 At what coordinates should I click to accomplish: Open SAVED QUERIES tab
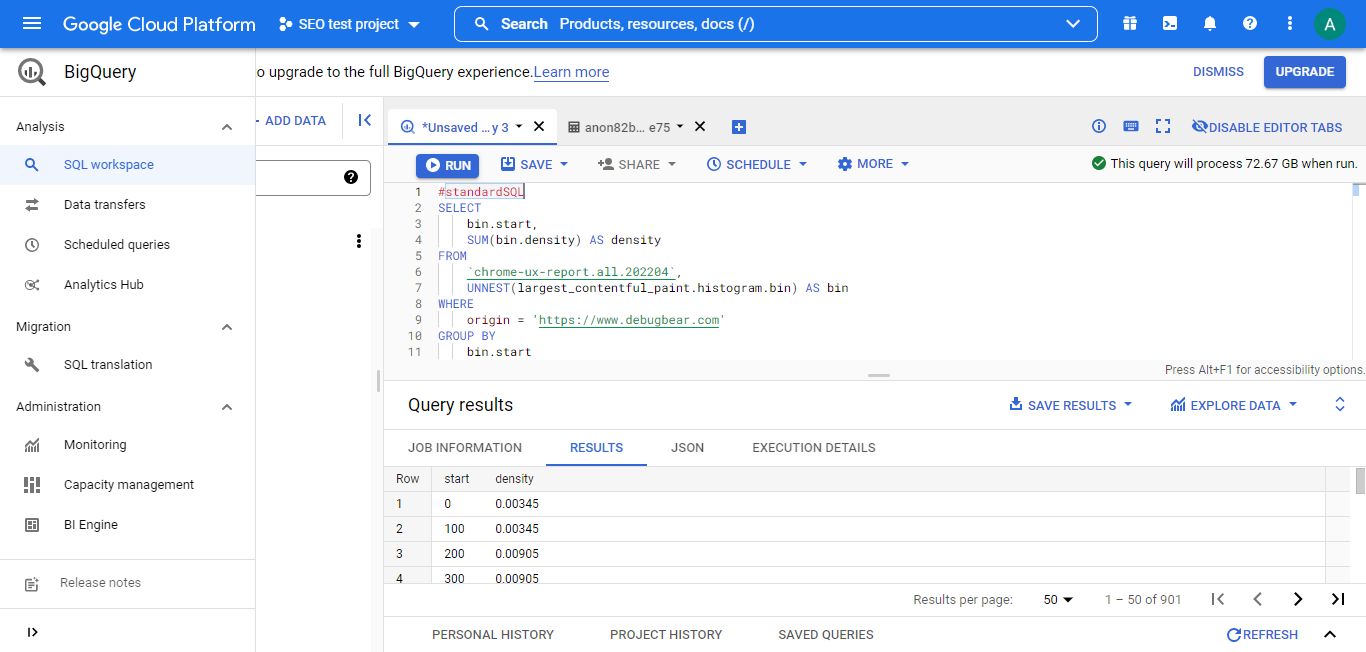point(826,634)
